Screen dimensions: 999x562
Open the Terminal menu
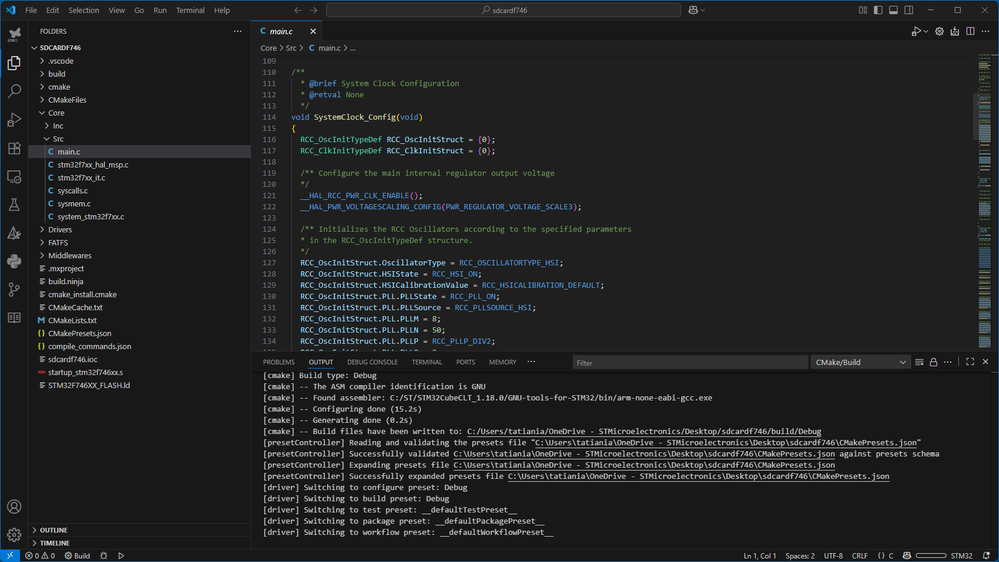[190, 10]
